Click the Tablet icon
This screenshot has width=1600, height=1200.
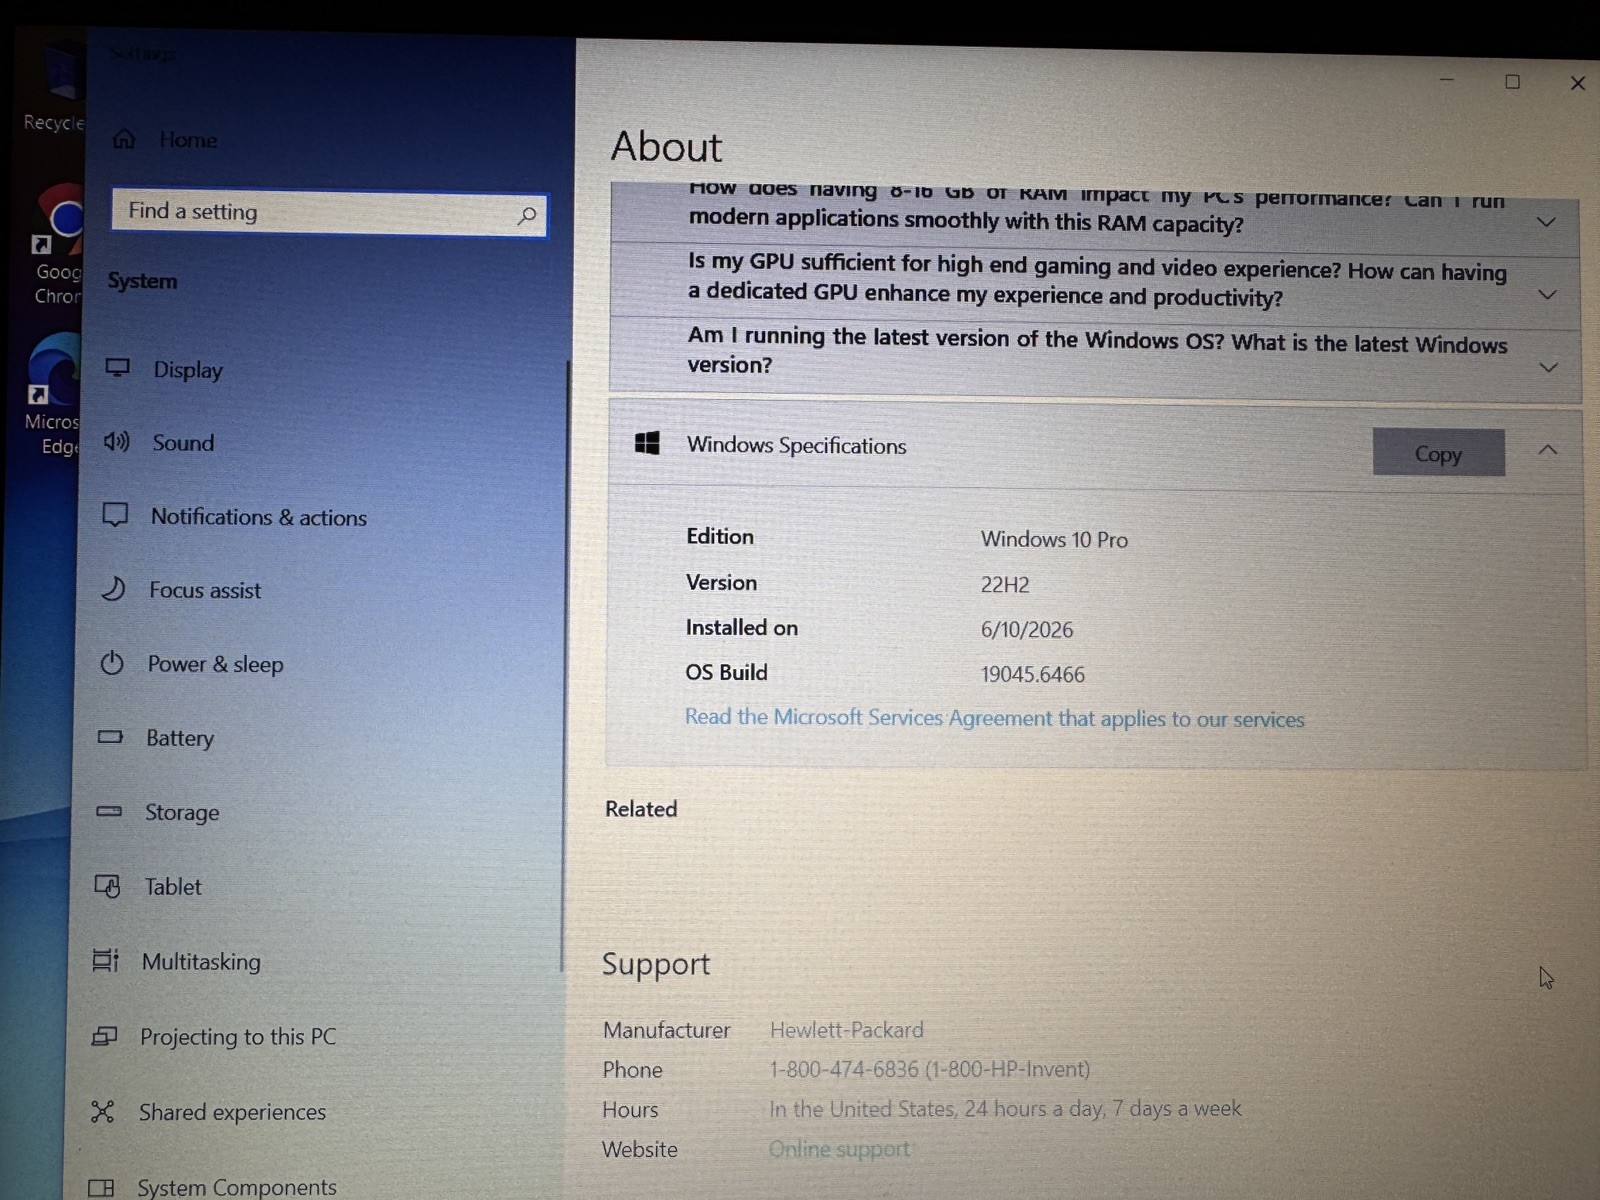107,886
